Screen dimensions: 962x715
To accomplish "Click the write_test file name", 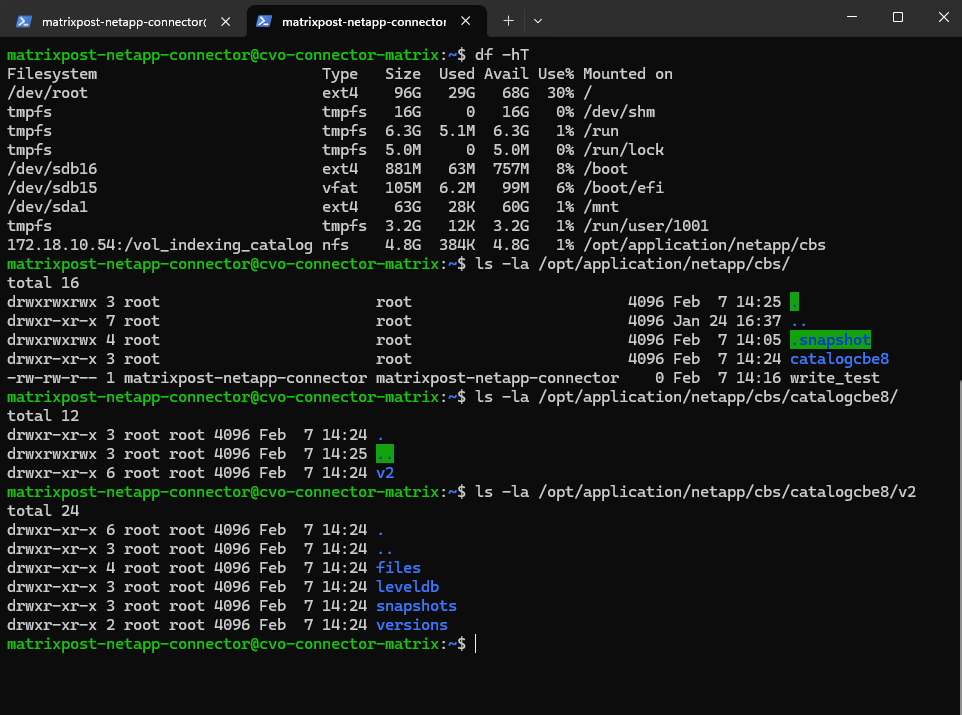I will coord(834,378).
